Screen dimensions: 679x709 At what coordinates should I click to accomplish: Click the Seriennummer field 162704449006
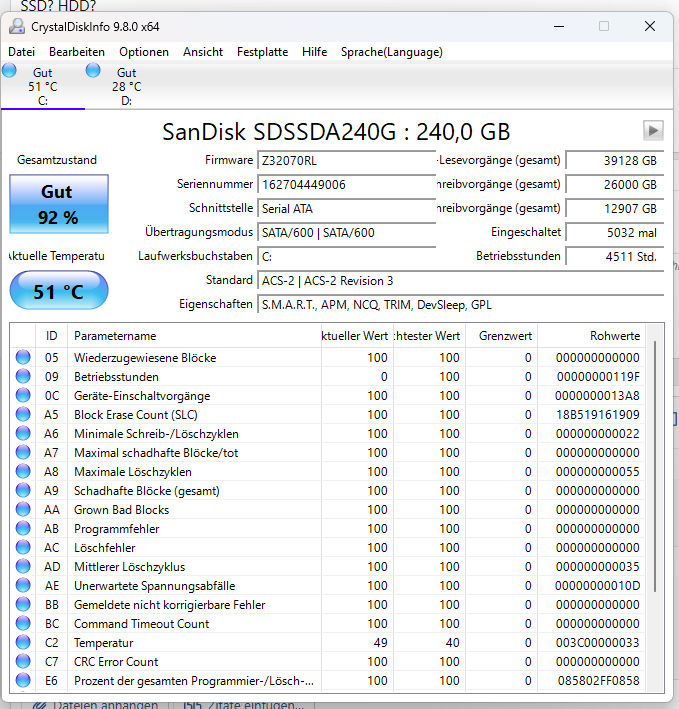click(x=346, y=184)
